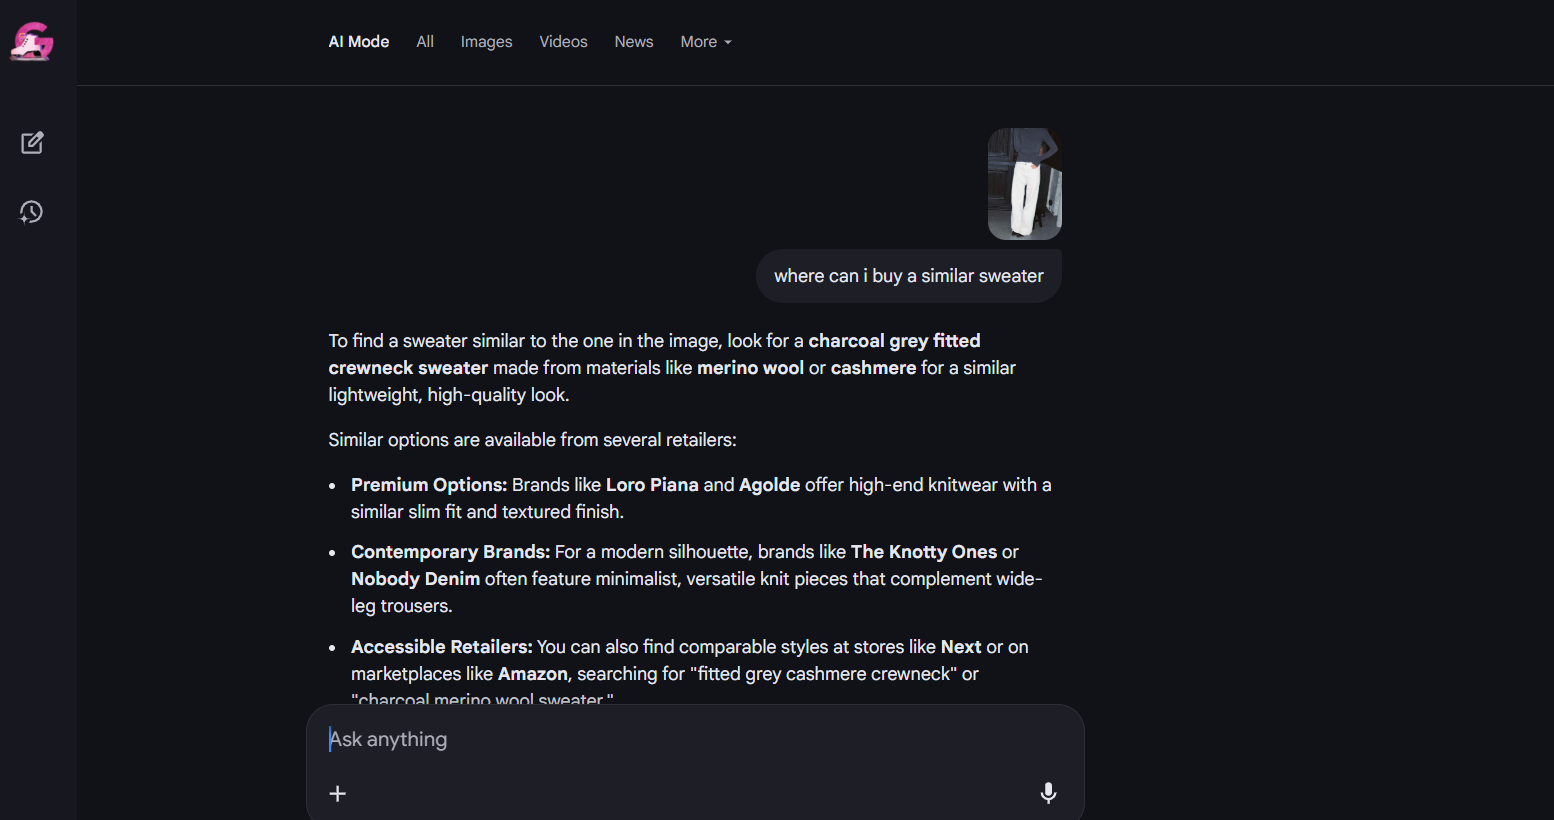Expand the More dropdown menu

point(706,42)
